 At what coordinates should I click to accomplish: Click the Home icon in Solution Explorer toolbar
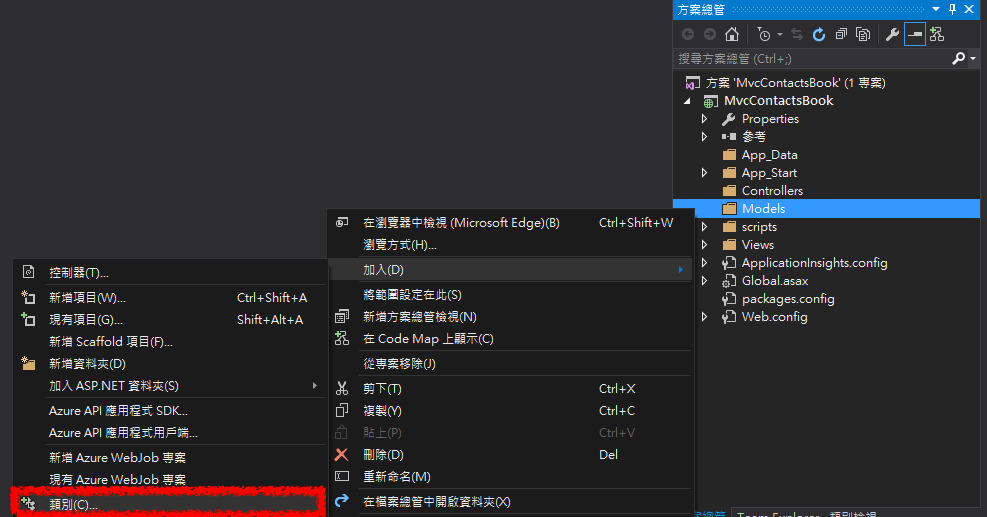pyautogui.click(x=732, y=35)
